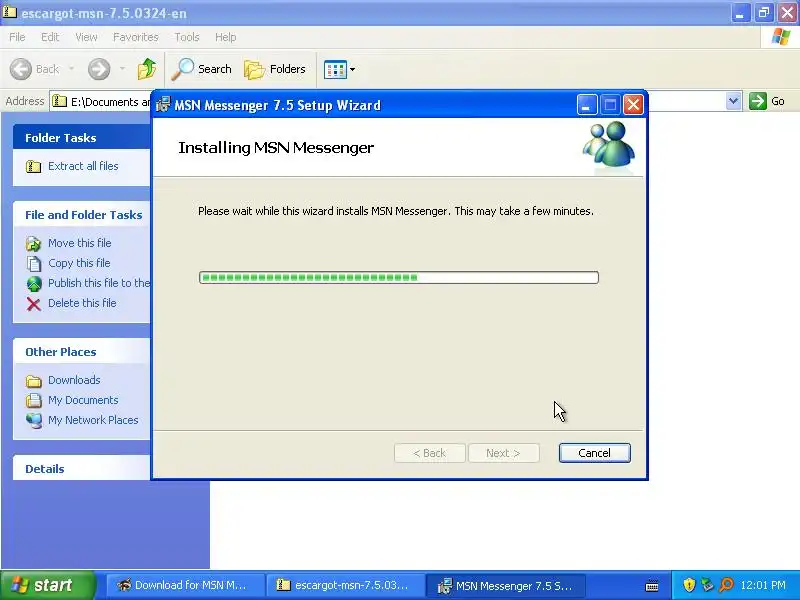
Task: Click the Forward arrow icon in Explorer toolbar
Action: point(99,69)
